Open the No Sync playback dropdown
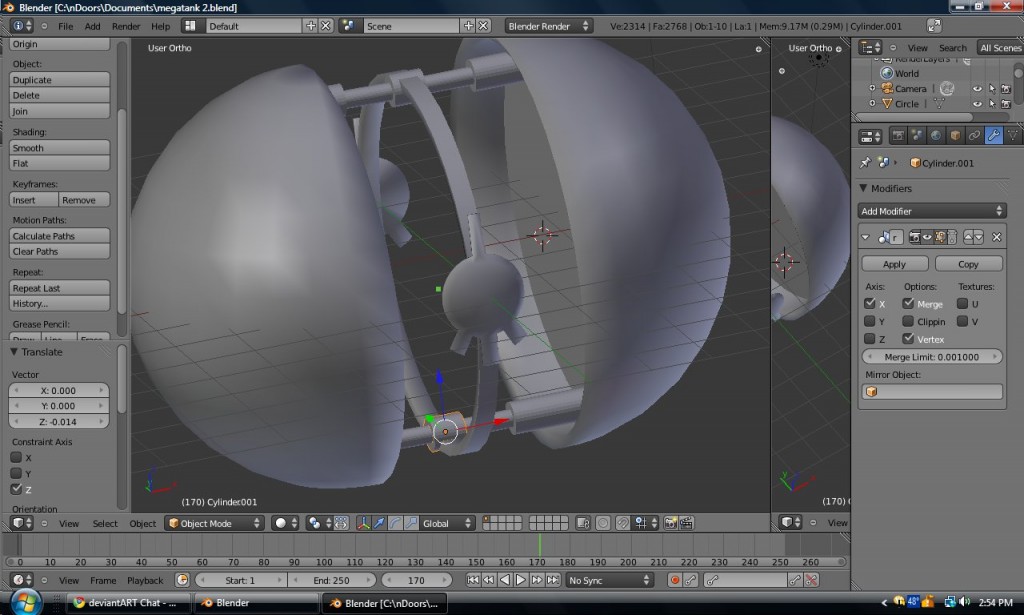The height and width of the screenshot is (615, 1024). pos(609,580)
